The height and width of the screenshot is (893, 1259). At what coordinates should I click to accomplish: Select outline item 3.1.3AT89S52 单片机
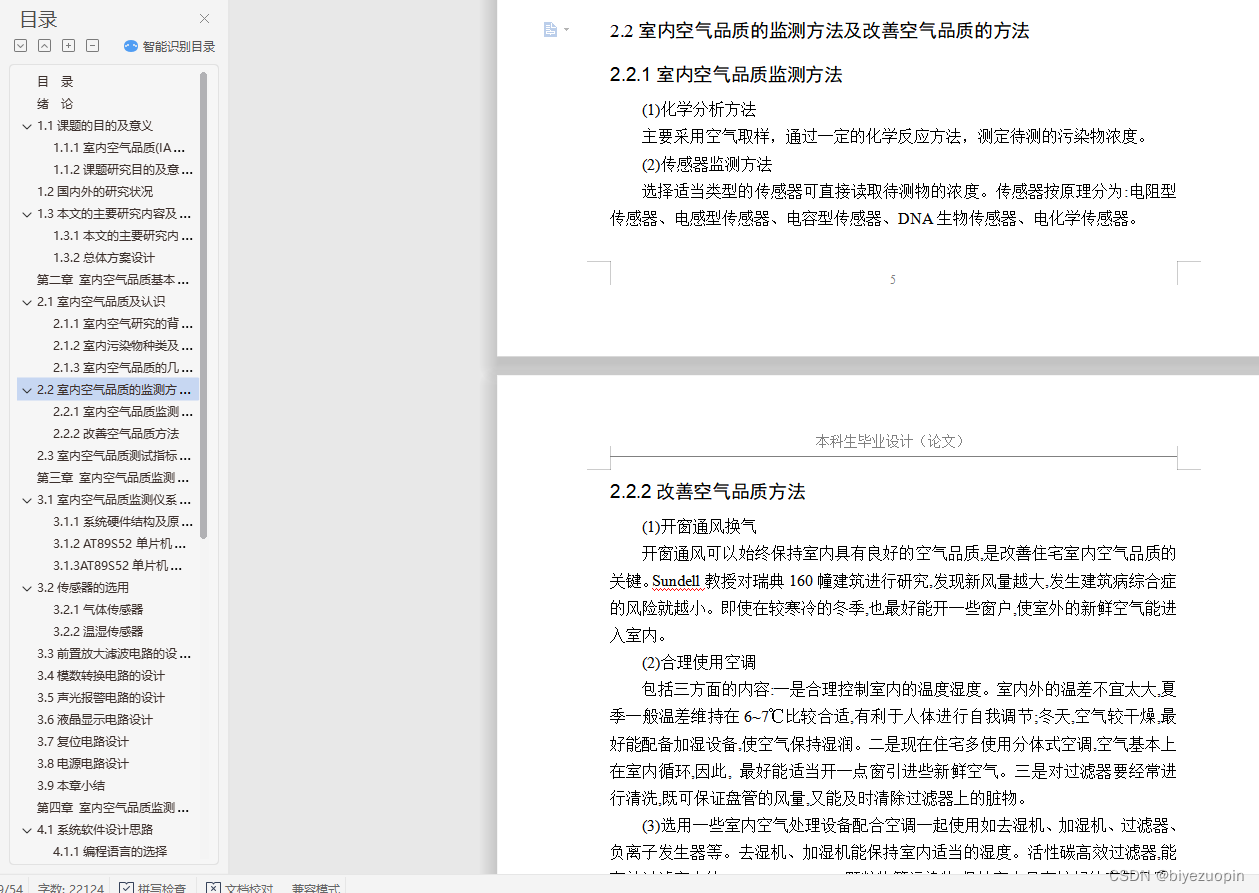tap(117, 566)
